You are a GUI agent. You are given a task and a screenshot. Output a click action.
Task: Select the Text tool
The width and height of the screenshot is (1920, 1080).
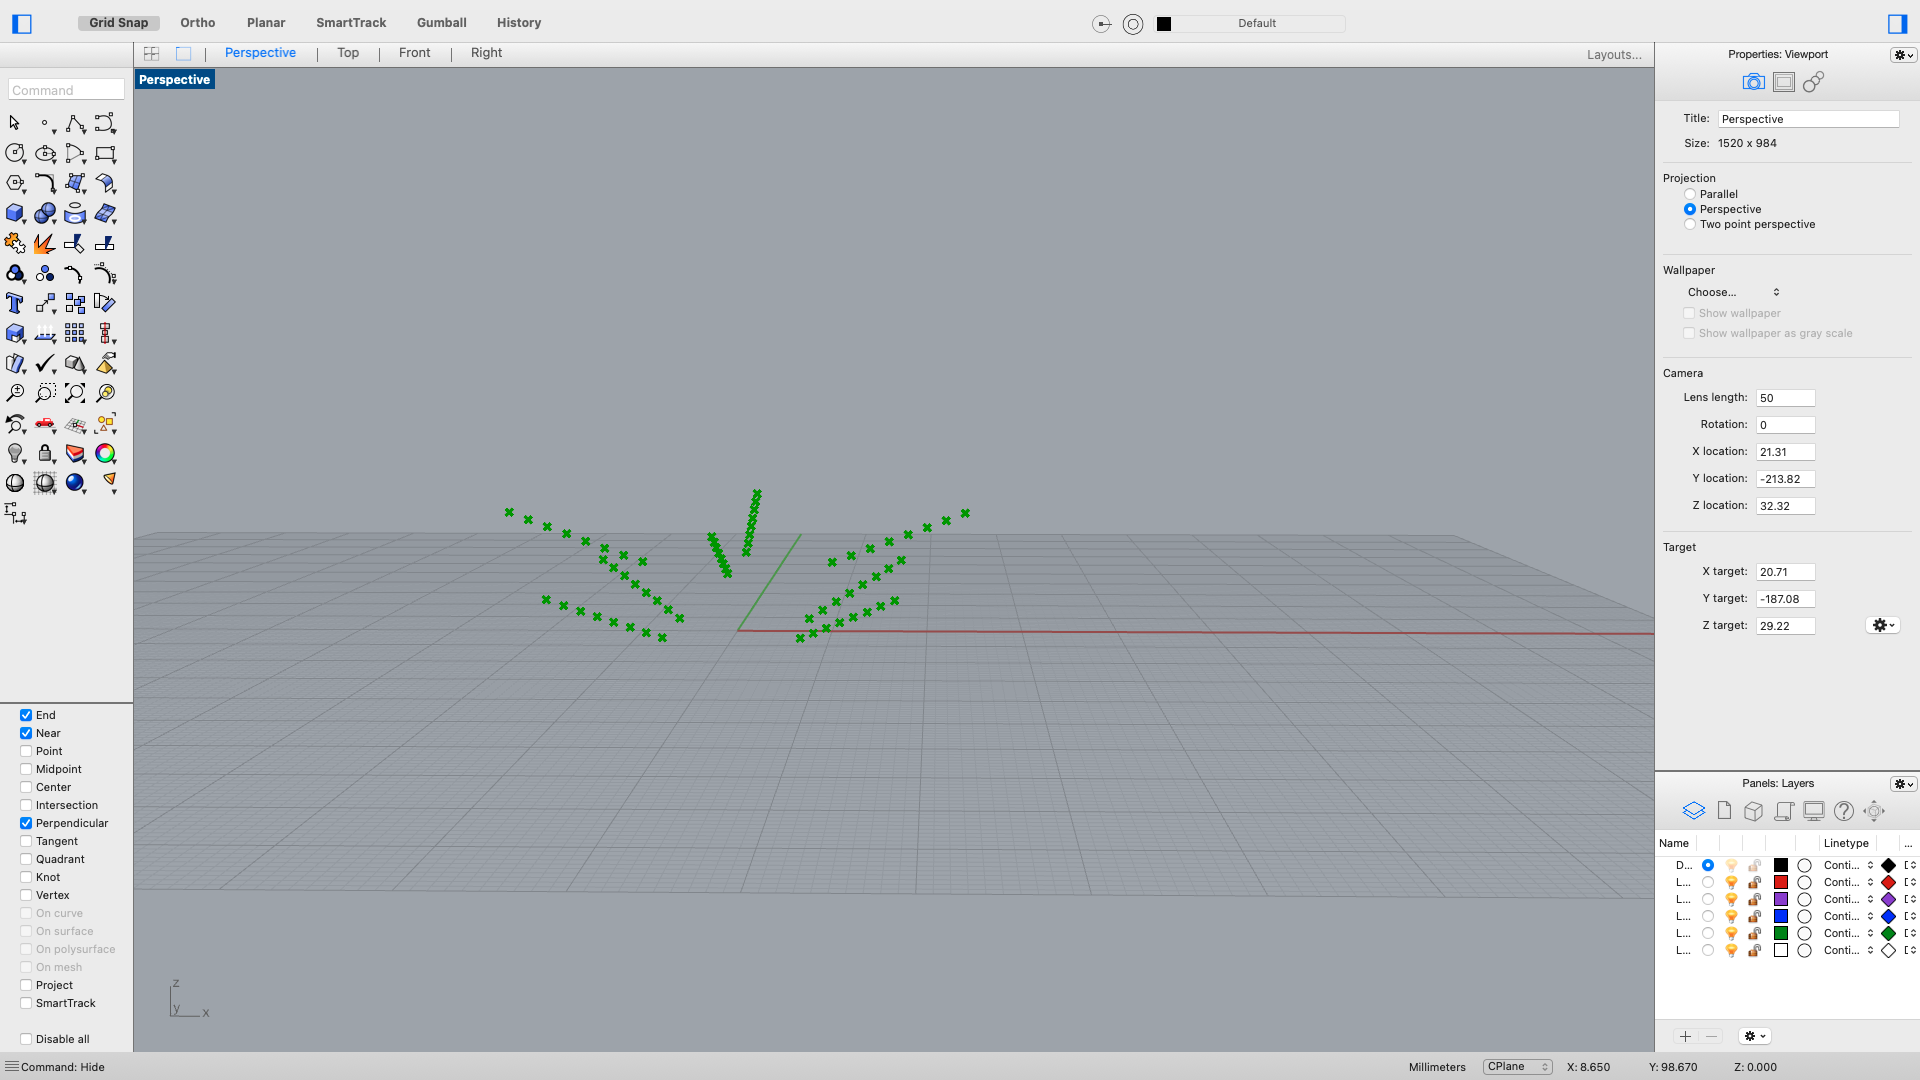(15, 303)
